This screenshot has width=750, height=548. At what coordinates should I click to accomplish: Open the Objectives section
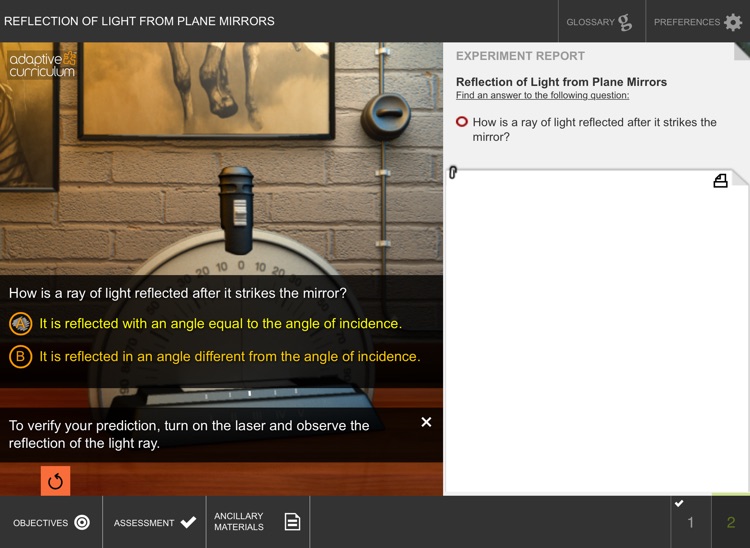coord(51,522)
